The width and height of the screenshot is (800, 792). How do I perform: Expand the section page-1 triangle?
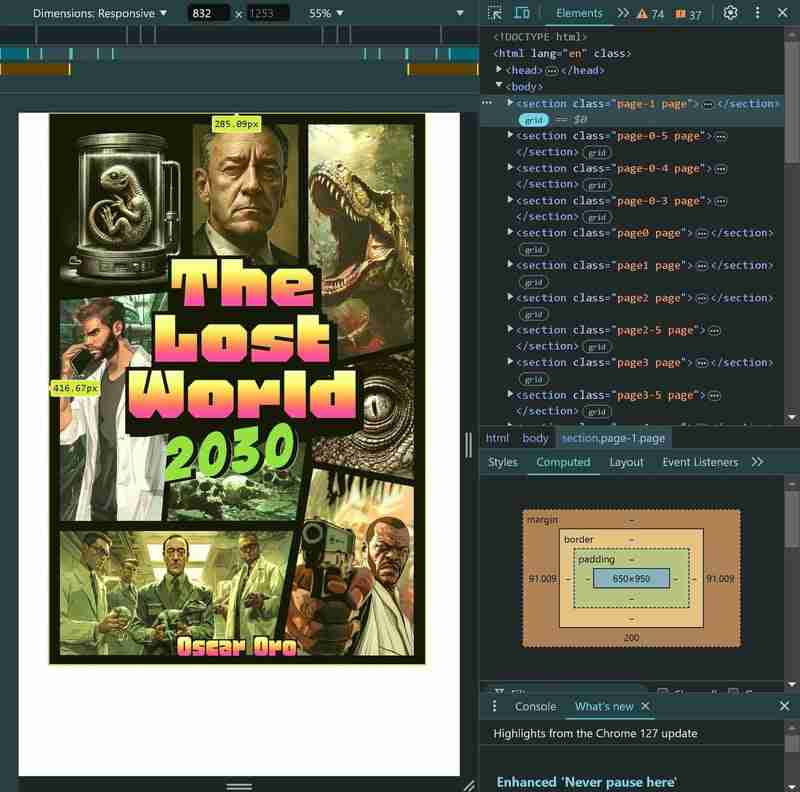(x=509, y=103)
